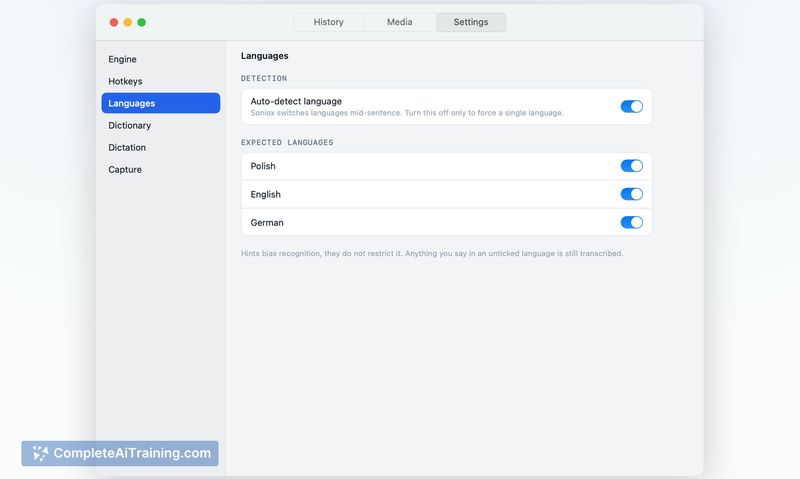Turn off Auto-detect language switch
Screen dimensions: 800x479
[632, 107]
